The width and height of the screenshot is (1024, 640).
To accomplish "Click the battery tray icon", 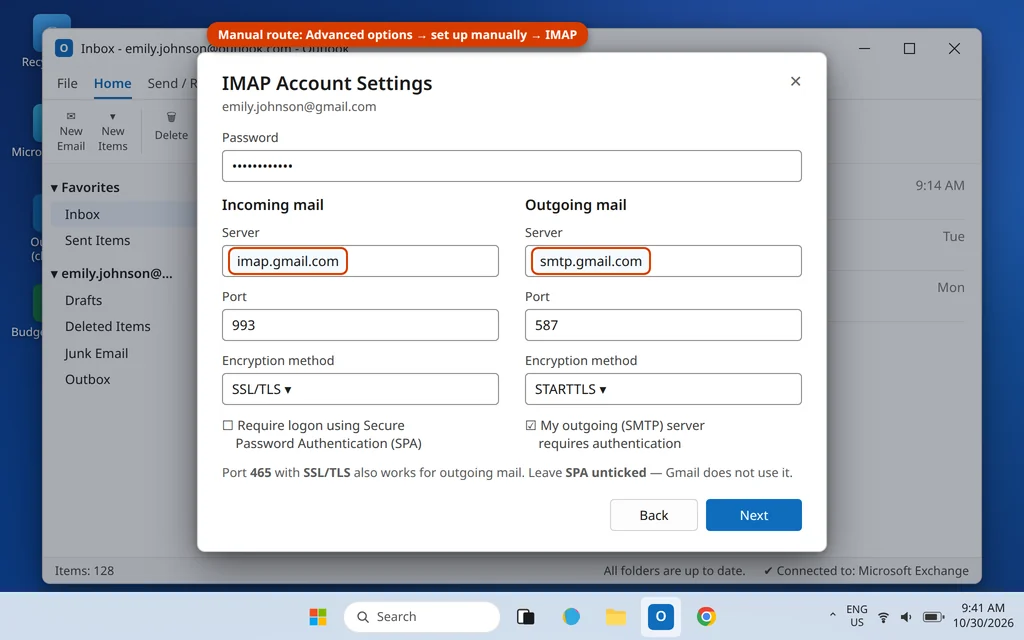I will pyautogui.click(x=933, y=616).
